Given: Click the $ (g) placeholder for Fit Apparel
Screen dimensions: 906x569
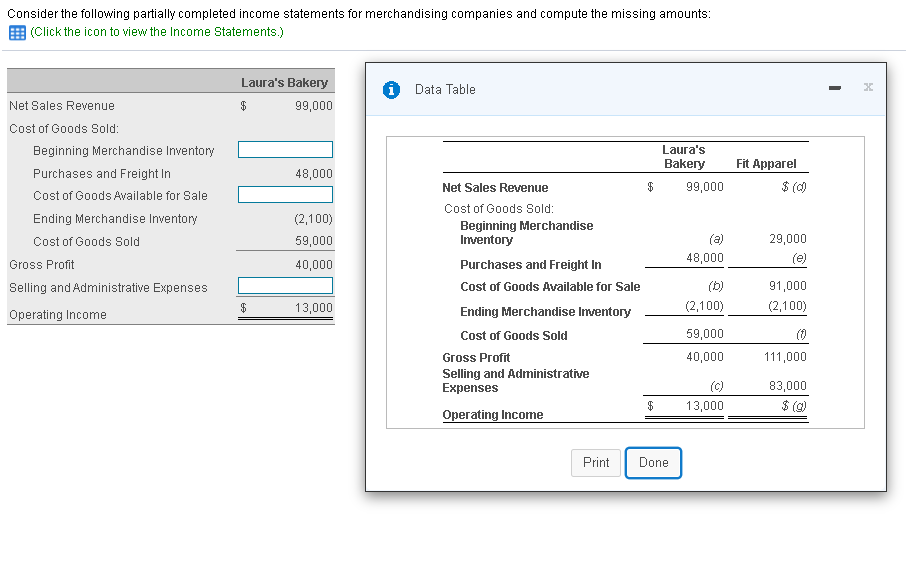Looking at the screenshot, I should point(794,406).
